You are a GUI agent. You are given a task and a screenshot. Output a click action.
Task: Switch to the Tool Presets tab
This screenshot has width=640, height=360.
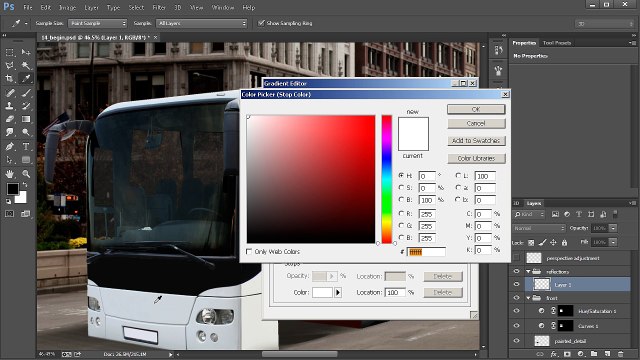click(x=557, y=43)
